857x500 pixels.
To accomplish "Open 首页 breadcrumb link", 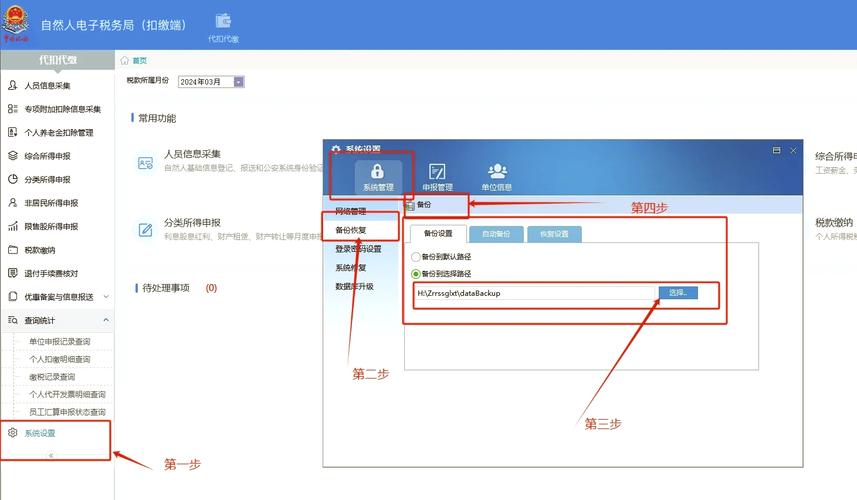I will [x=140, y=60].
